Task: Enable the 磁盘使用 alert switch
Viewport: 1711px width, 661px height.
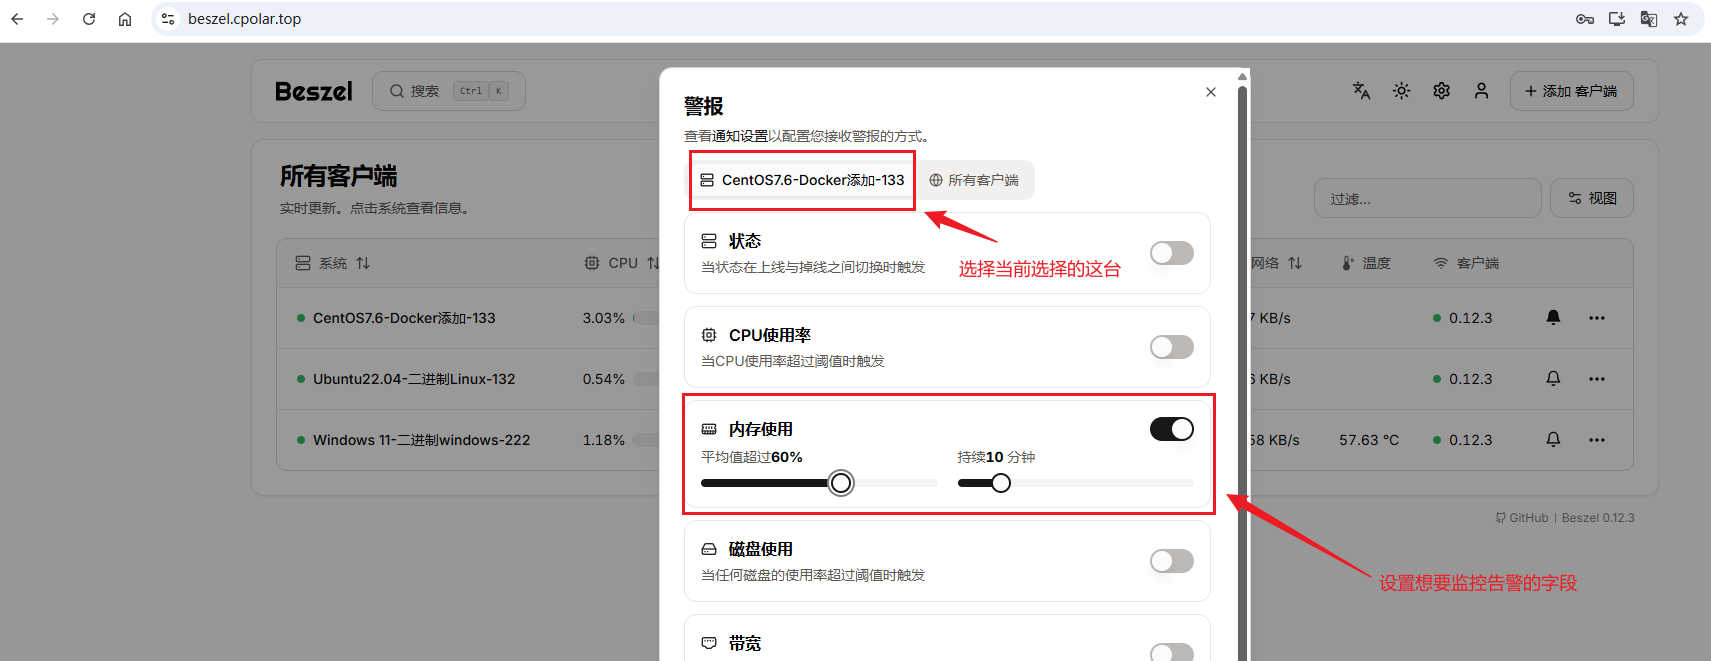Action: [x=1172, y=561]
